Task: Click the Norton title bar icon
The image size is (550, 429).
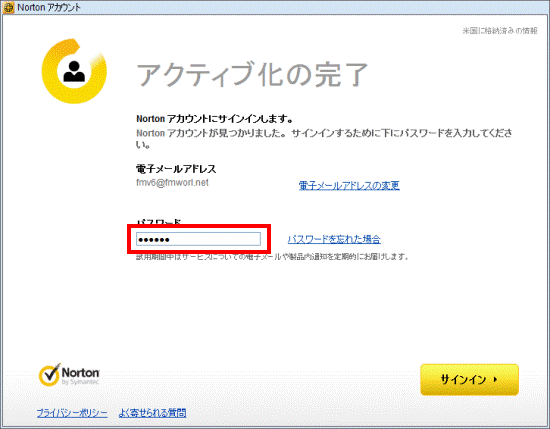Action: pyautogui.click(x=8, y=7)
